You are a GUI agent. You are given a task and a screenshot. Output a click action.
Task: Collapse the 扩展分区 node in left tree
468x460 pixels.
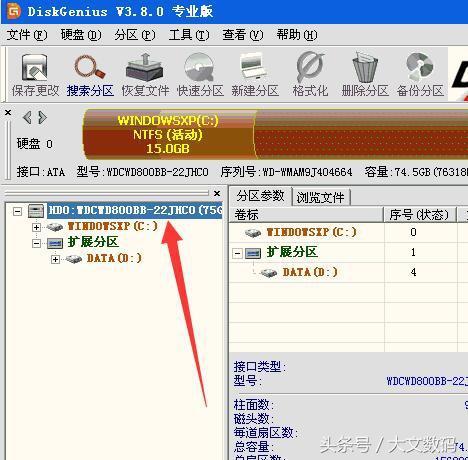coord(36,243)
